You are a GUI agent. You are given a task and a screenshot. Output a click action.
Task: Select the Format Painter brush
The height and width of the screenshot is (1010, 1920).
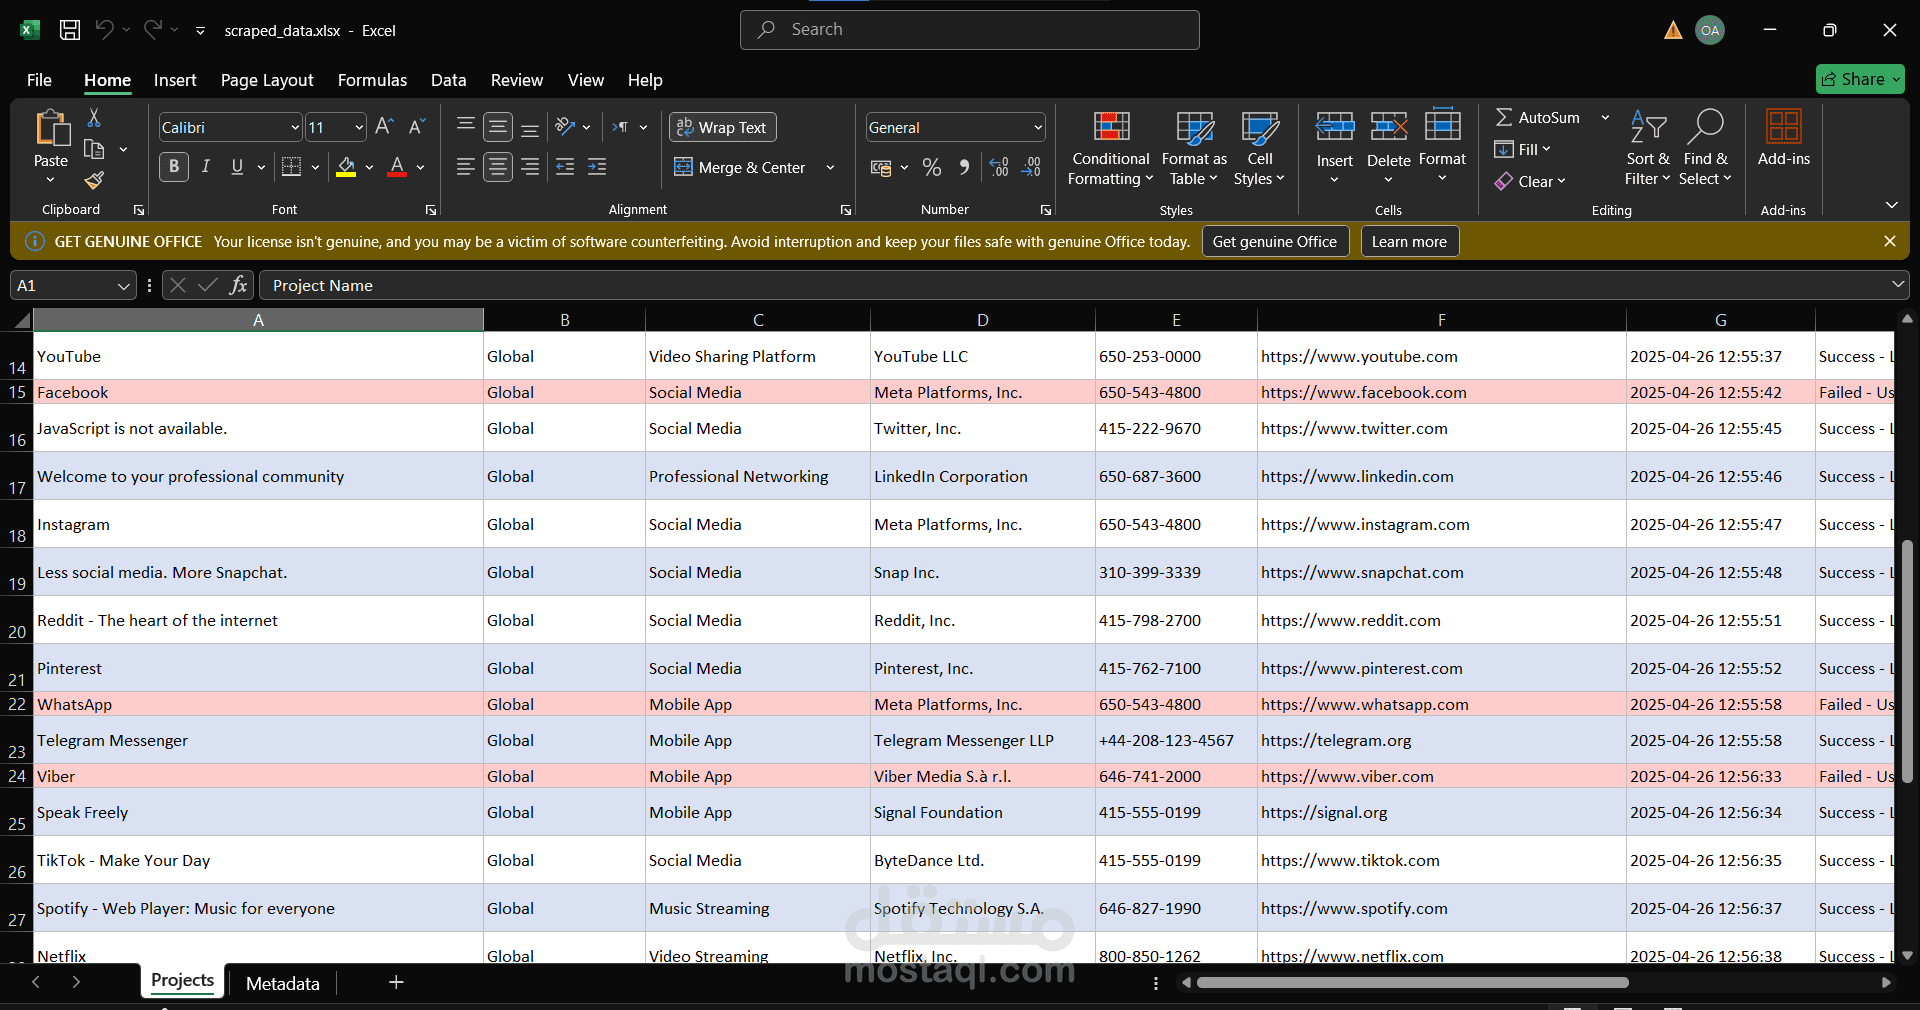tap(94, 180)
